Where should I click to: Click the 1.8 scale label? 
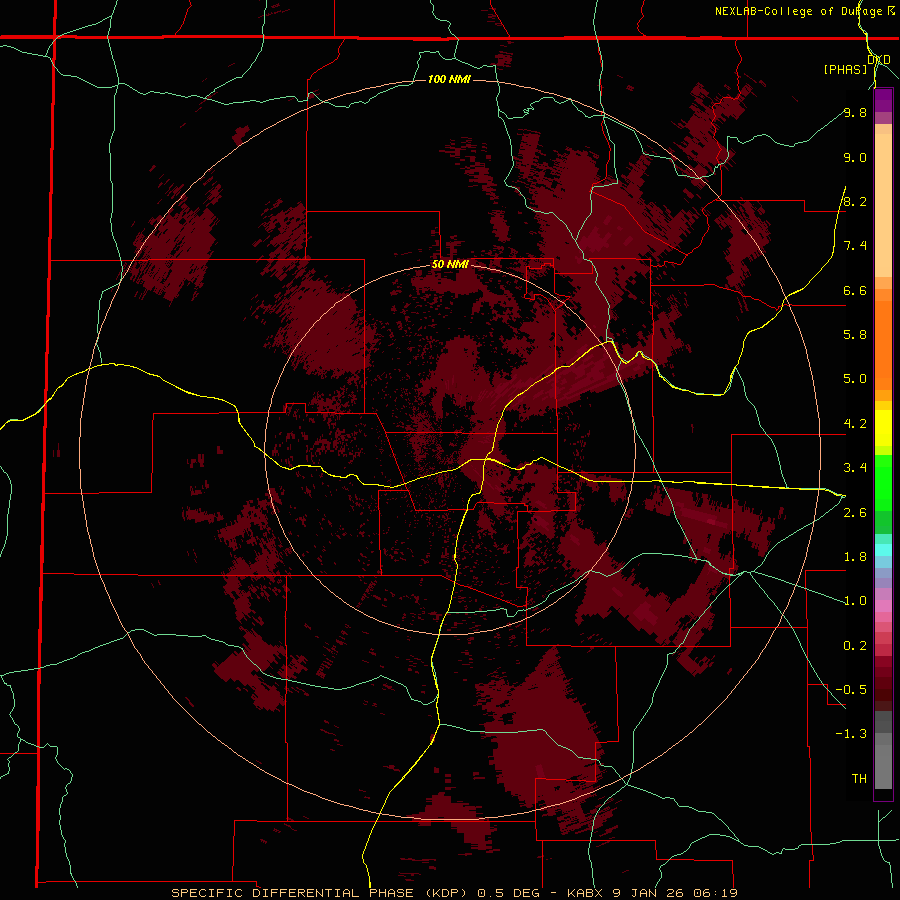855,557
